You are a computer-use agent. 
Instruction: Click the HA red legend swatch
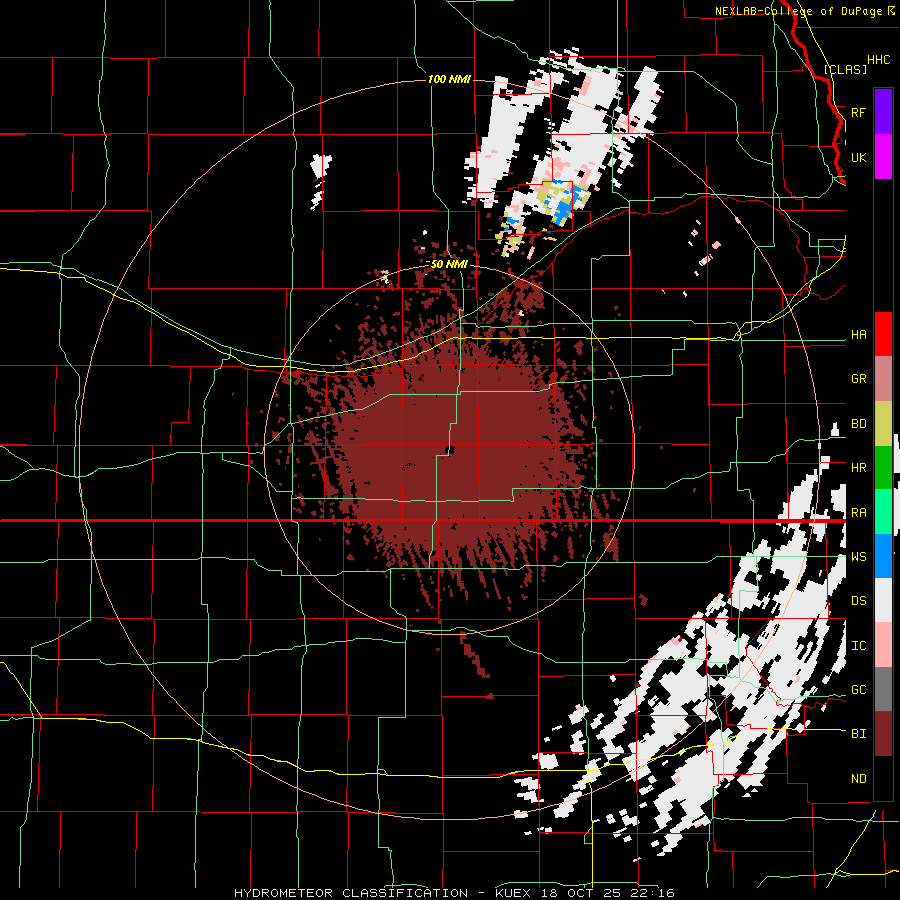(x=883, y=334)
